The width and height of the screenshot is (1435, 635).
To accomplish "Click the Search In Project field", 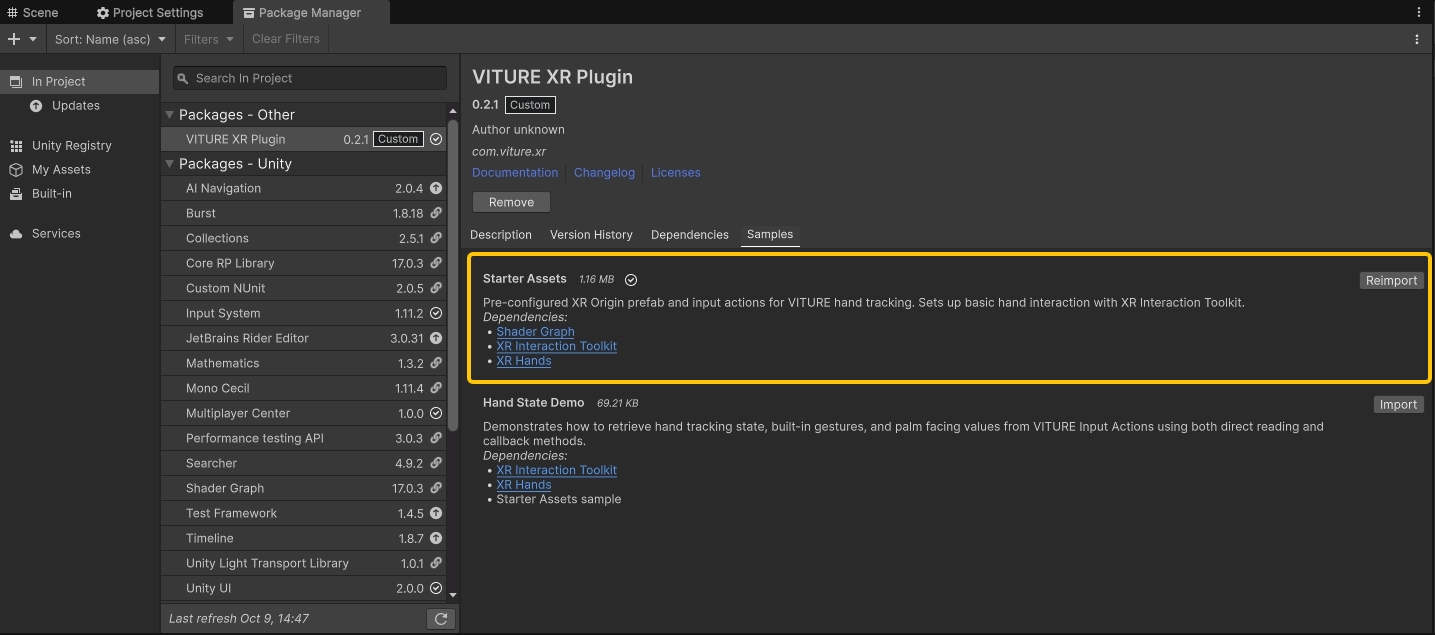I will [310, 78].
